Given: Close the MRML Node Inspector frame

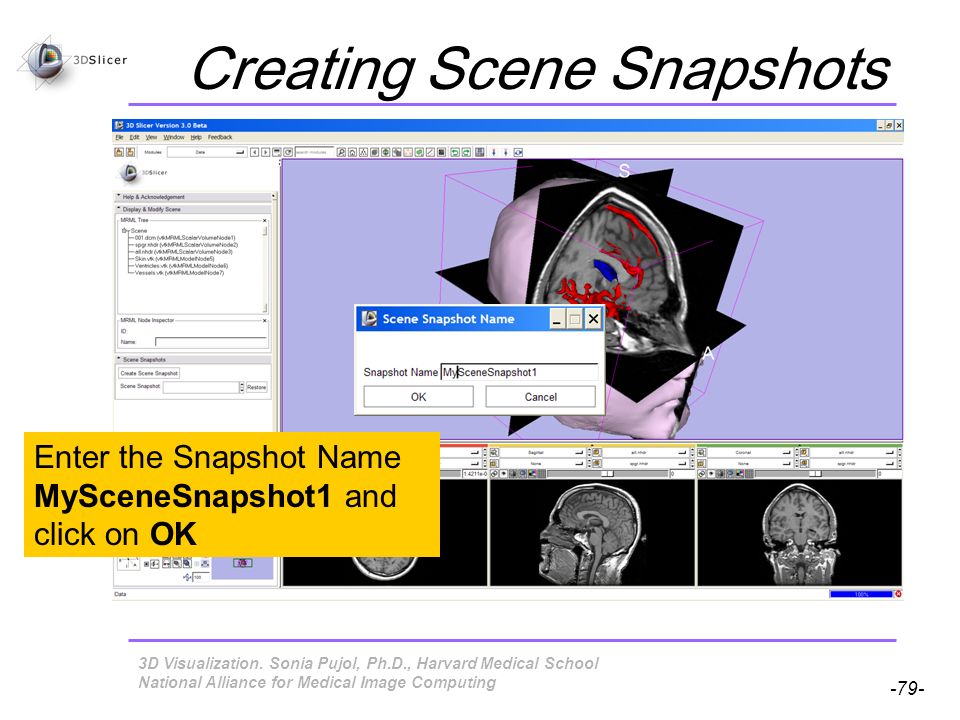Looking at the screenshot, I should pyautogui.click(x=264, y=321).
